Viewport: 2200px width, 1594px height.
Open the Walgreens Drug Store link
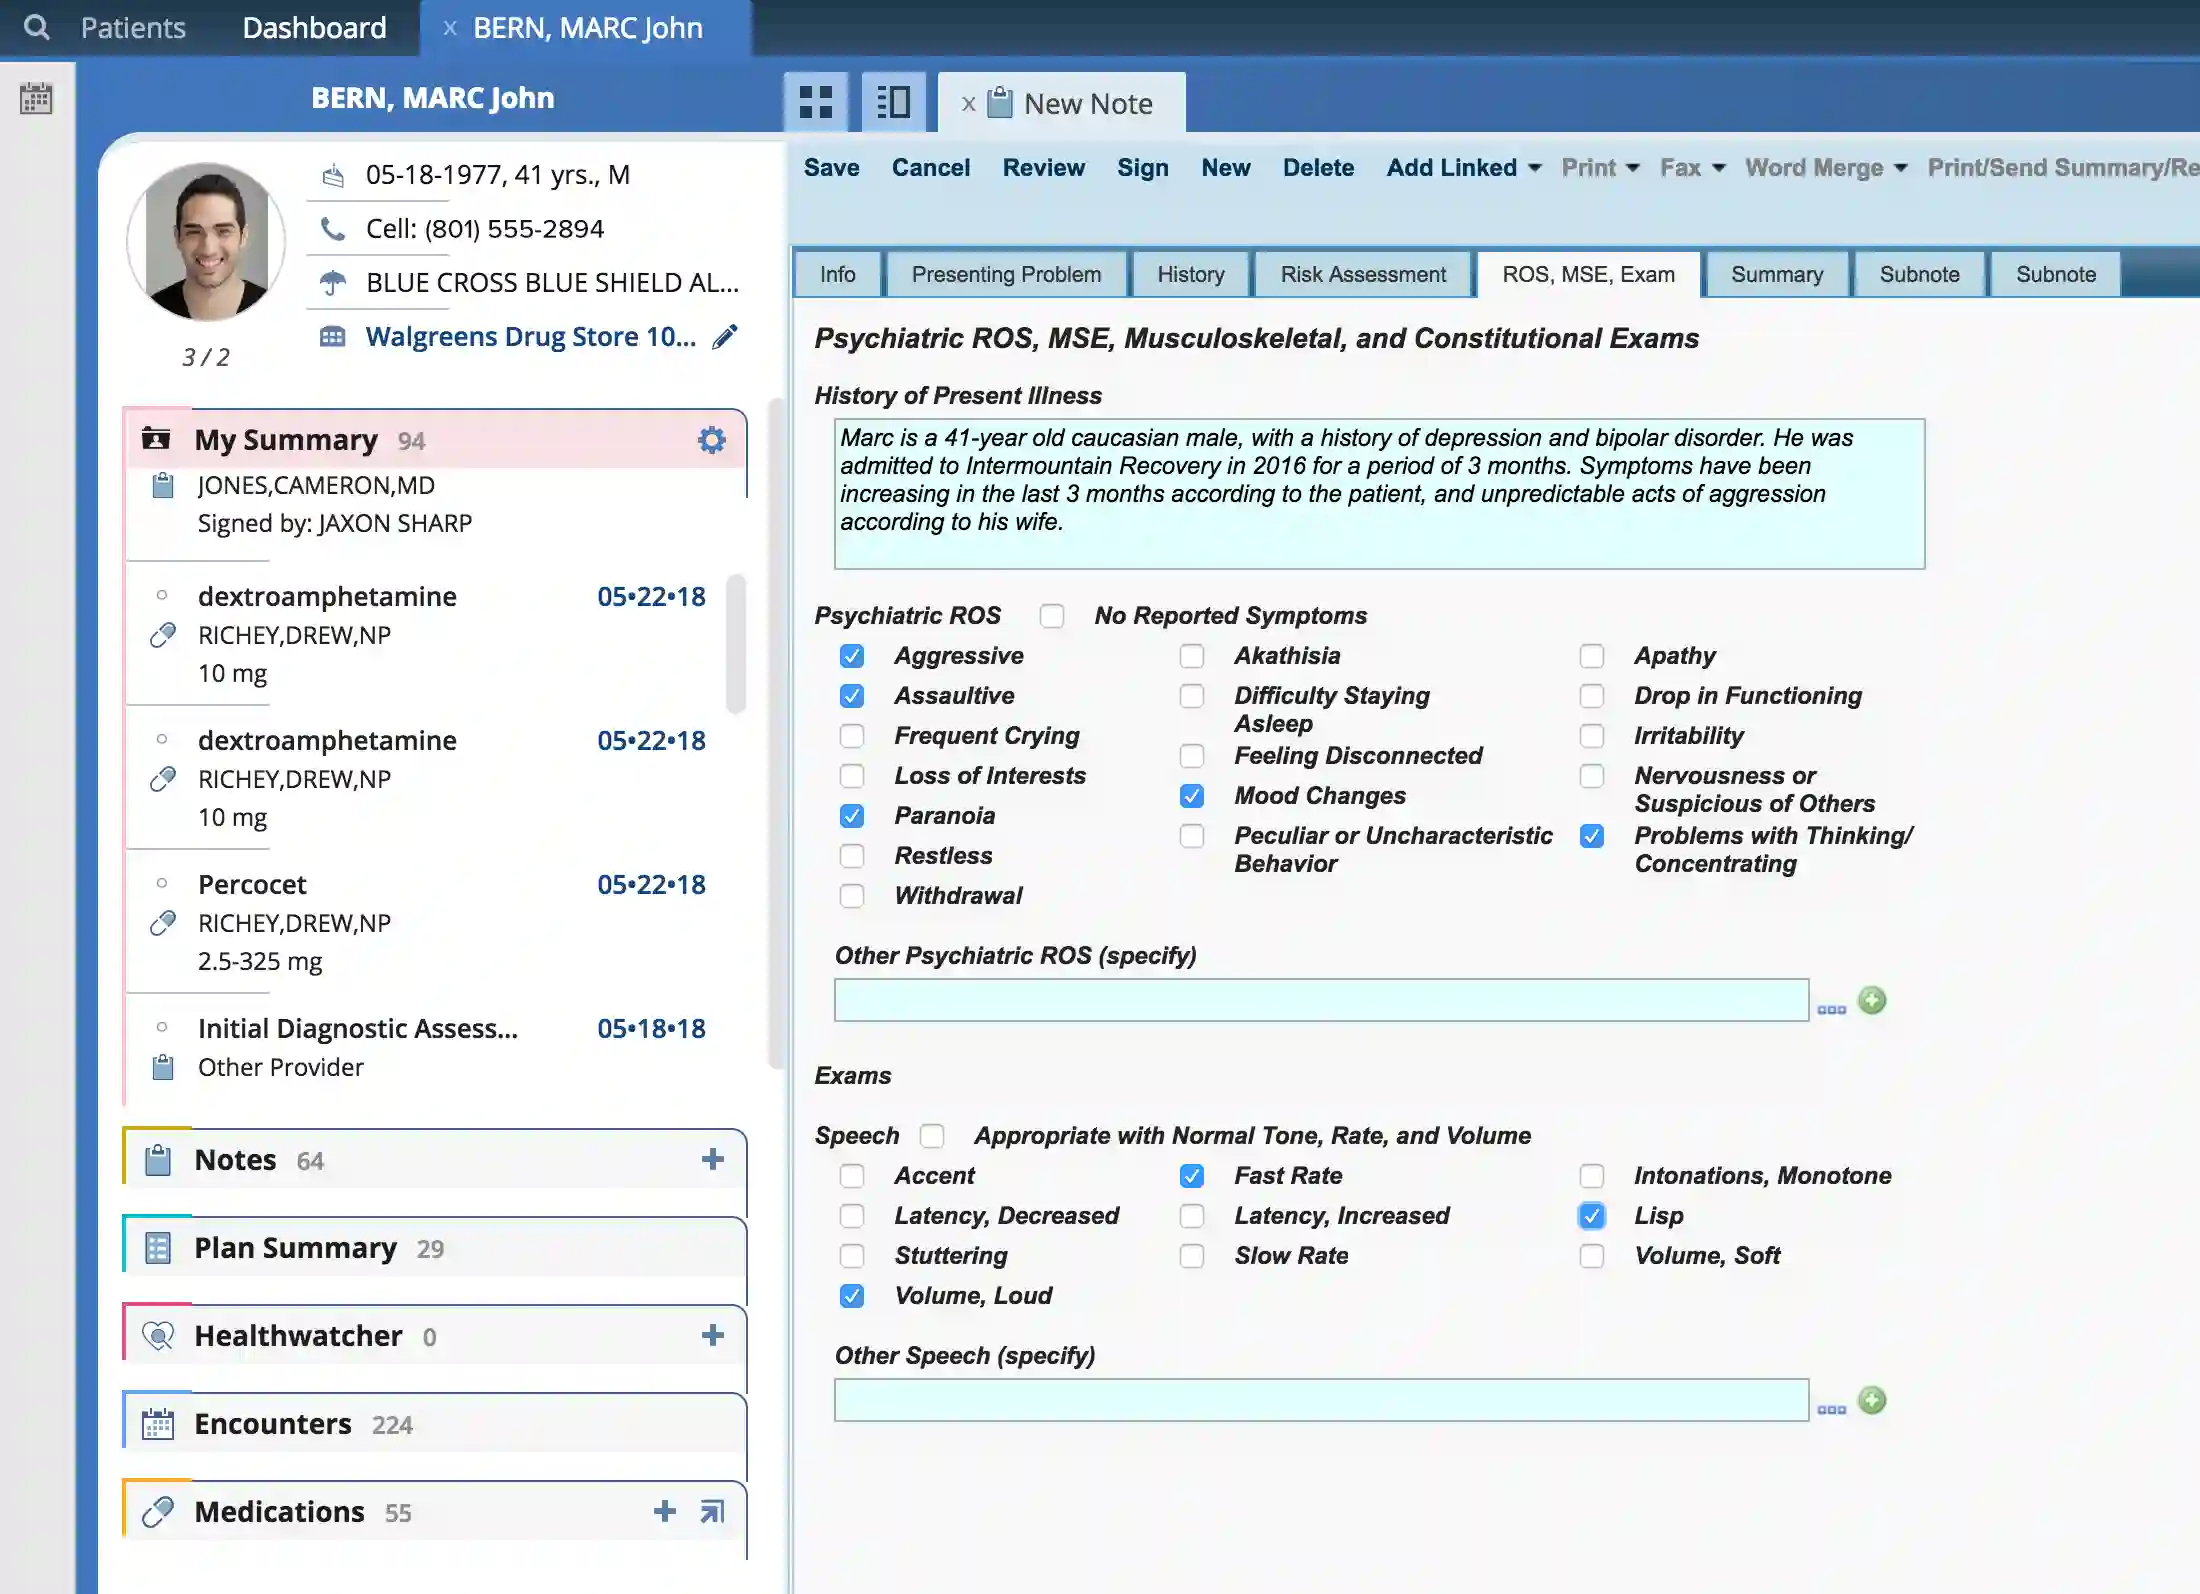click(530, 336)
